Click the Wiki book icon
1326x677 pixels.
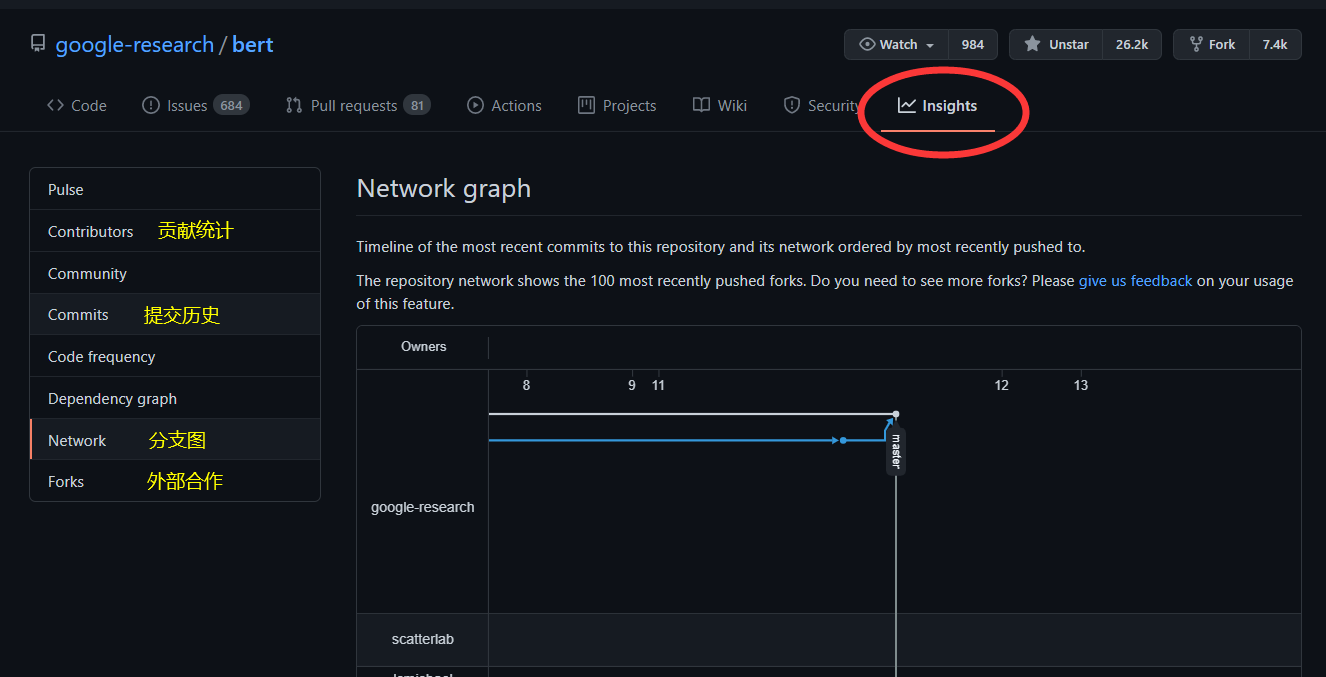(x=702, y=105)
